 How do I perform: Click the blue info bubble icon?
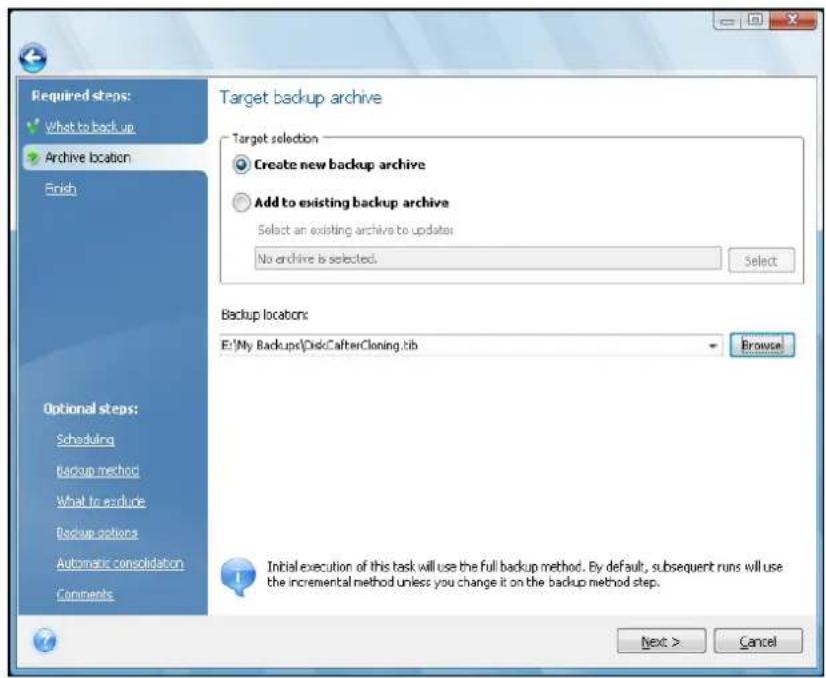[239, 577]
